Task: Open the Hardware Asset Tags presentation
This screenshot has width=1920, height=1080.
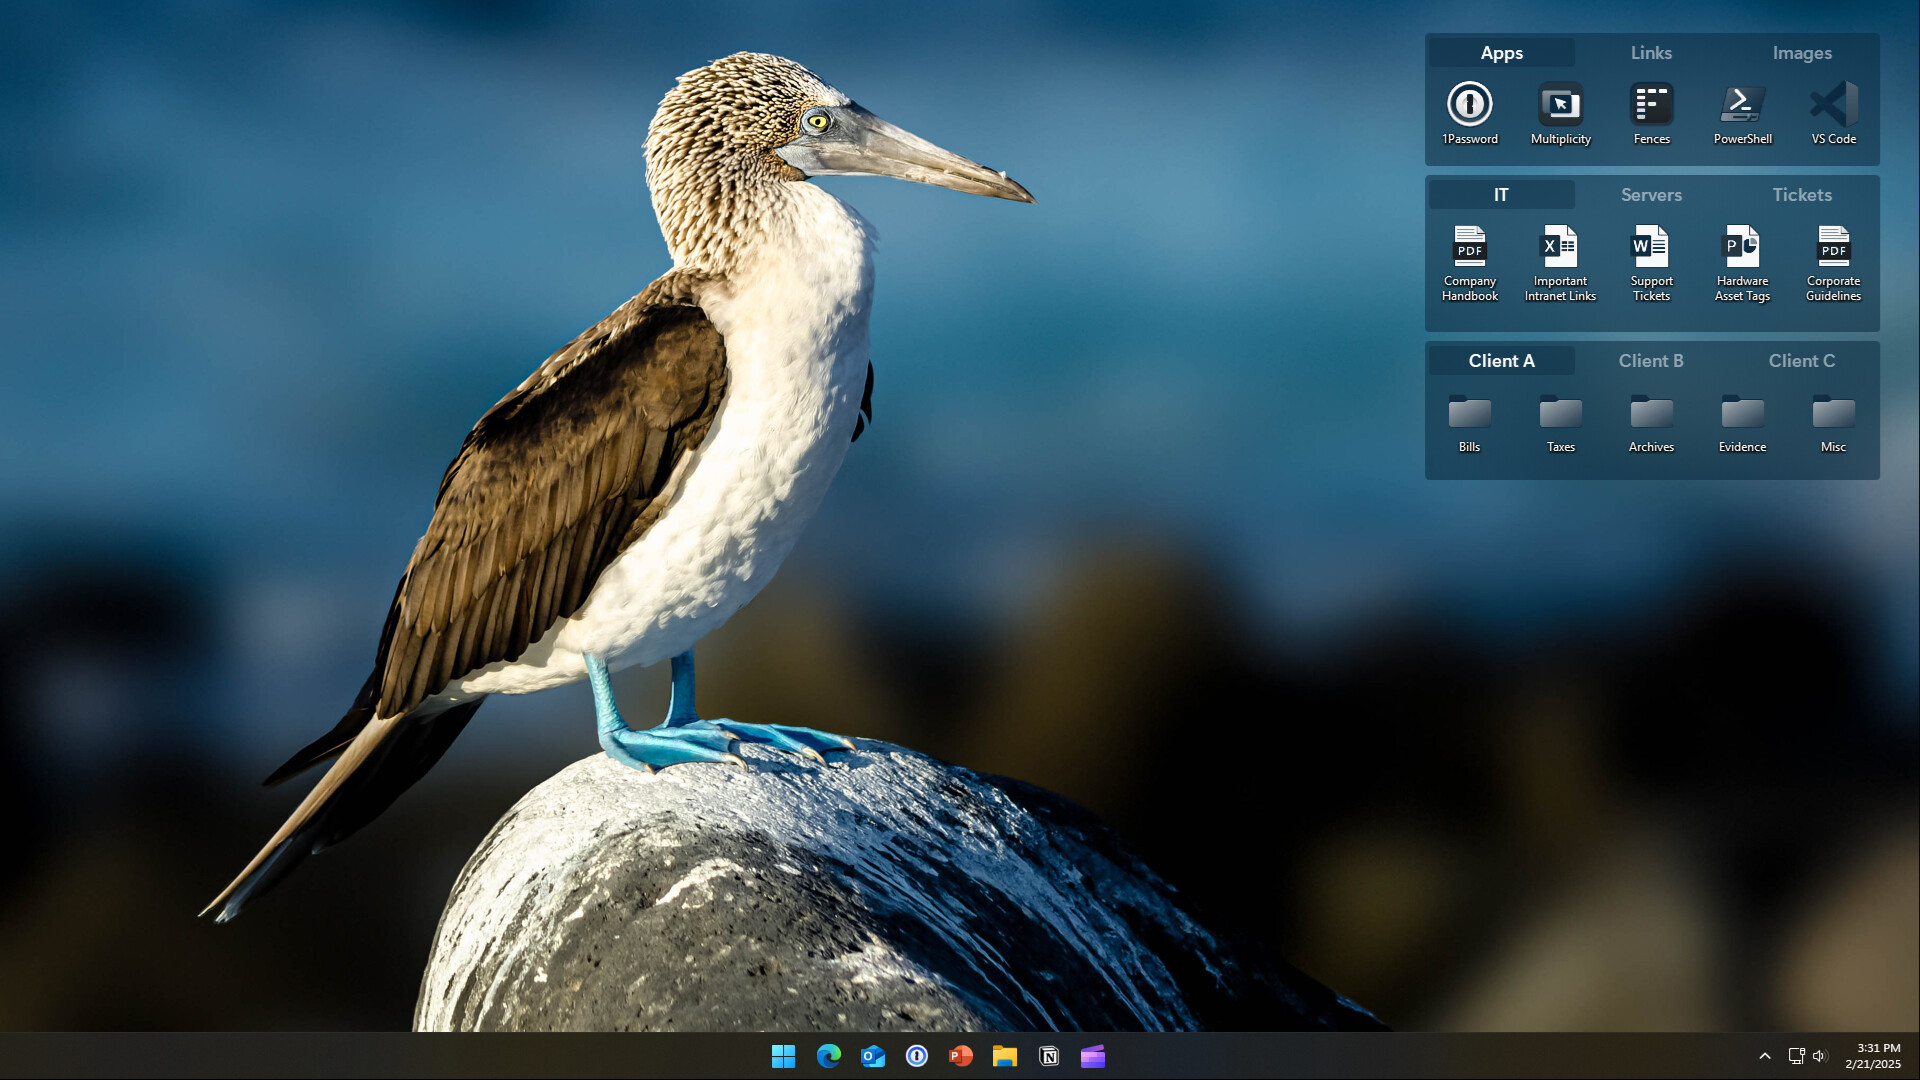Action: 1741,248
